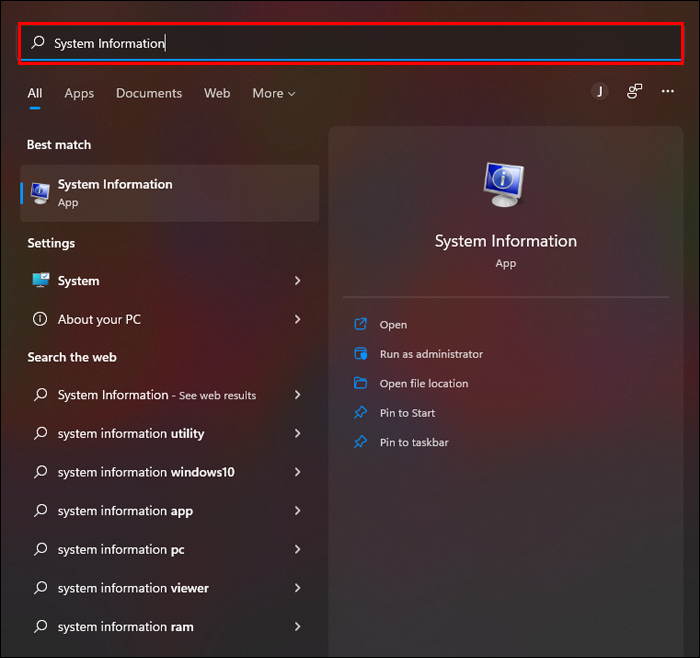This screenshot has height=658, width=700.
Task: Select 'system information pc' web suggestion
Action: pyautogui.click(x=170, y=550)
